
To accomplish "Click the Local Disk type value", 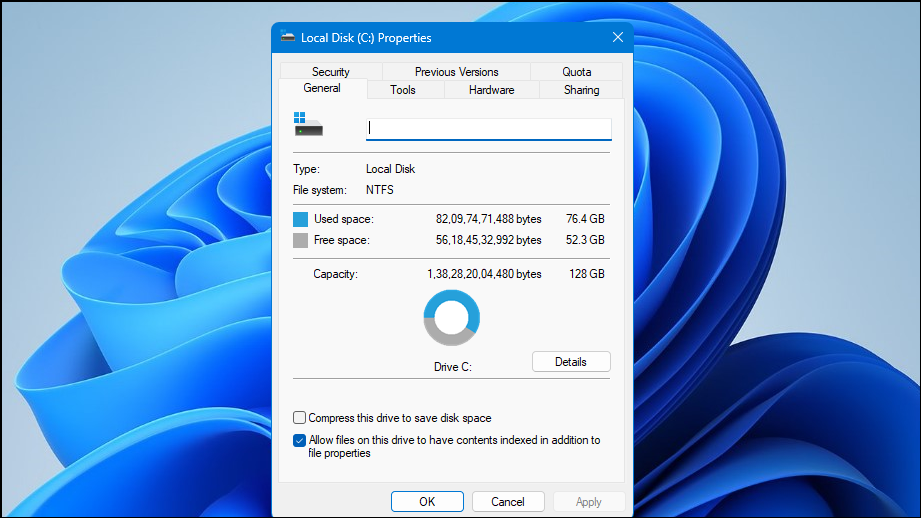I will [390, 169].
